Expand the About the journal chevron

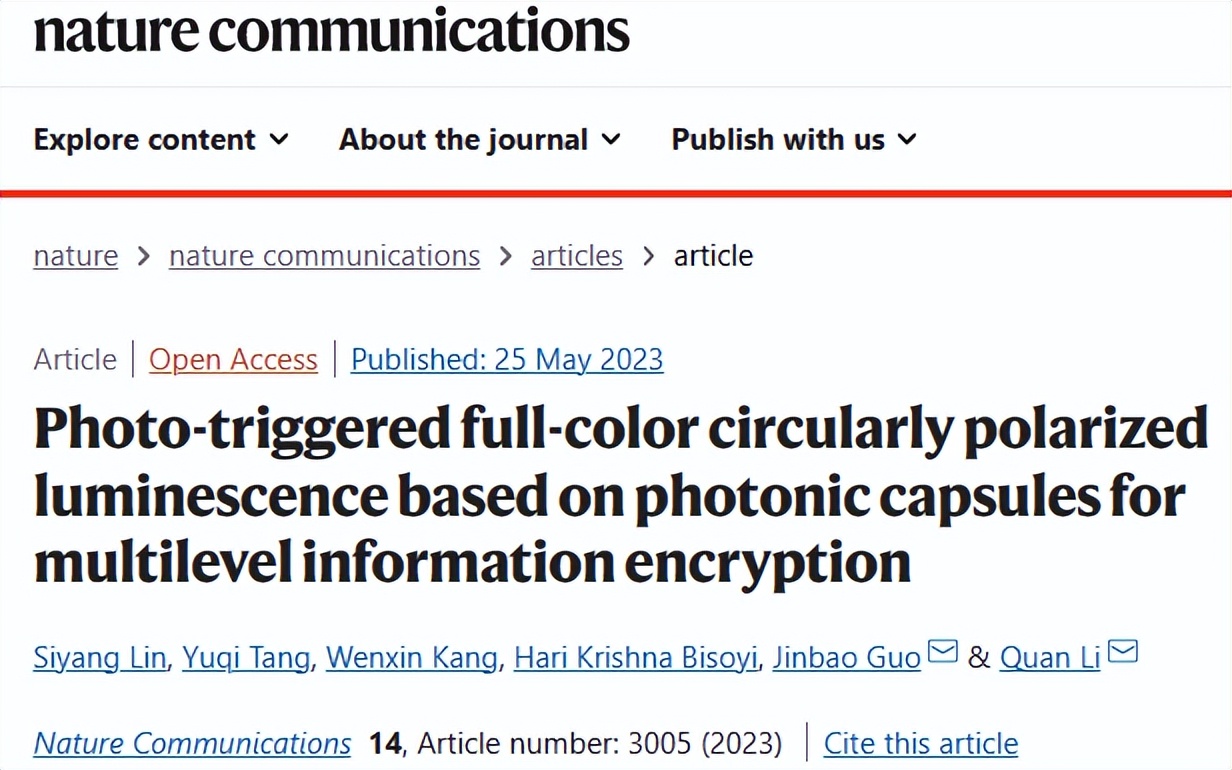point(611,139)
